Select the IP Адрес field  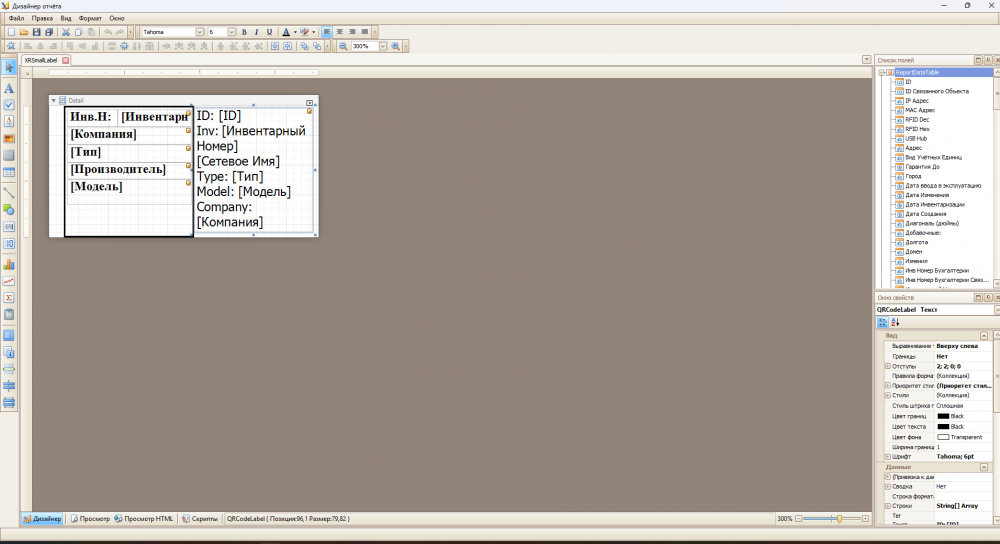[x=916, y=101]
